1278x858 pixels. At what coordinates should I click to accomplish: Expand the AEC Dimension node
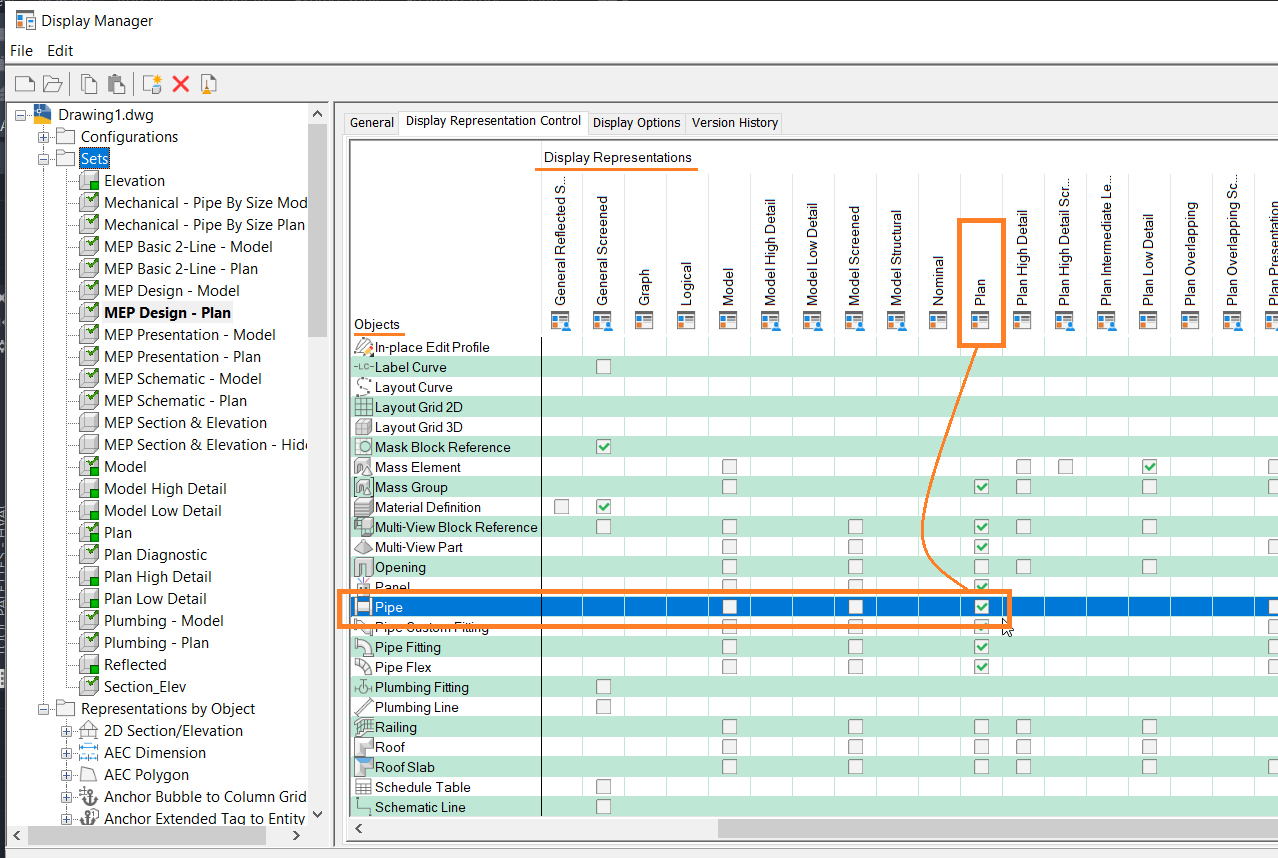[66, 753]
